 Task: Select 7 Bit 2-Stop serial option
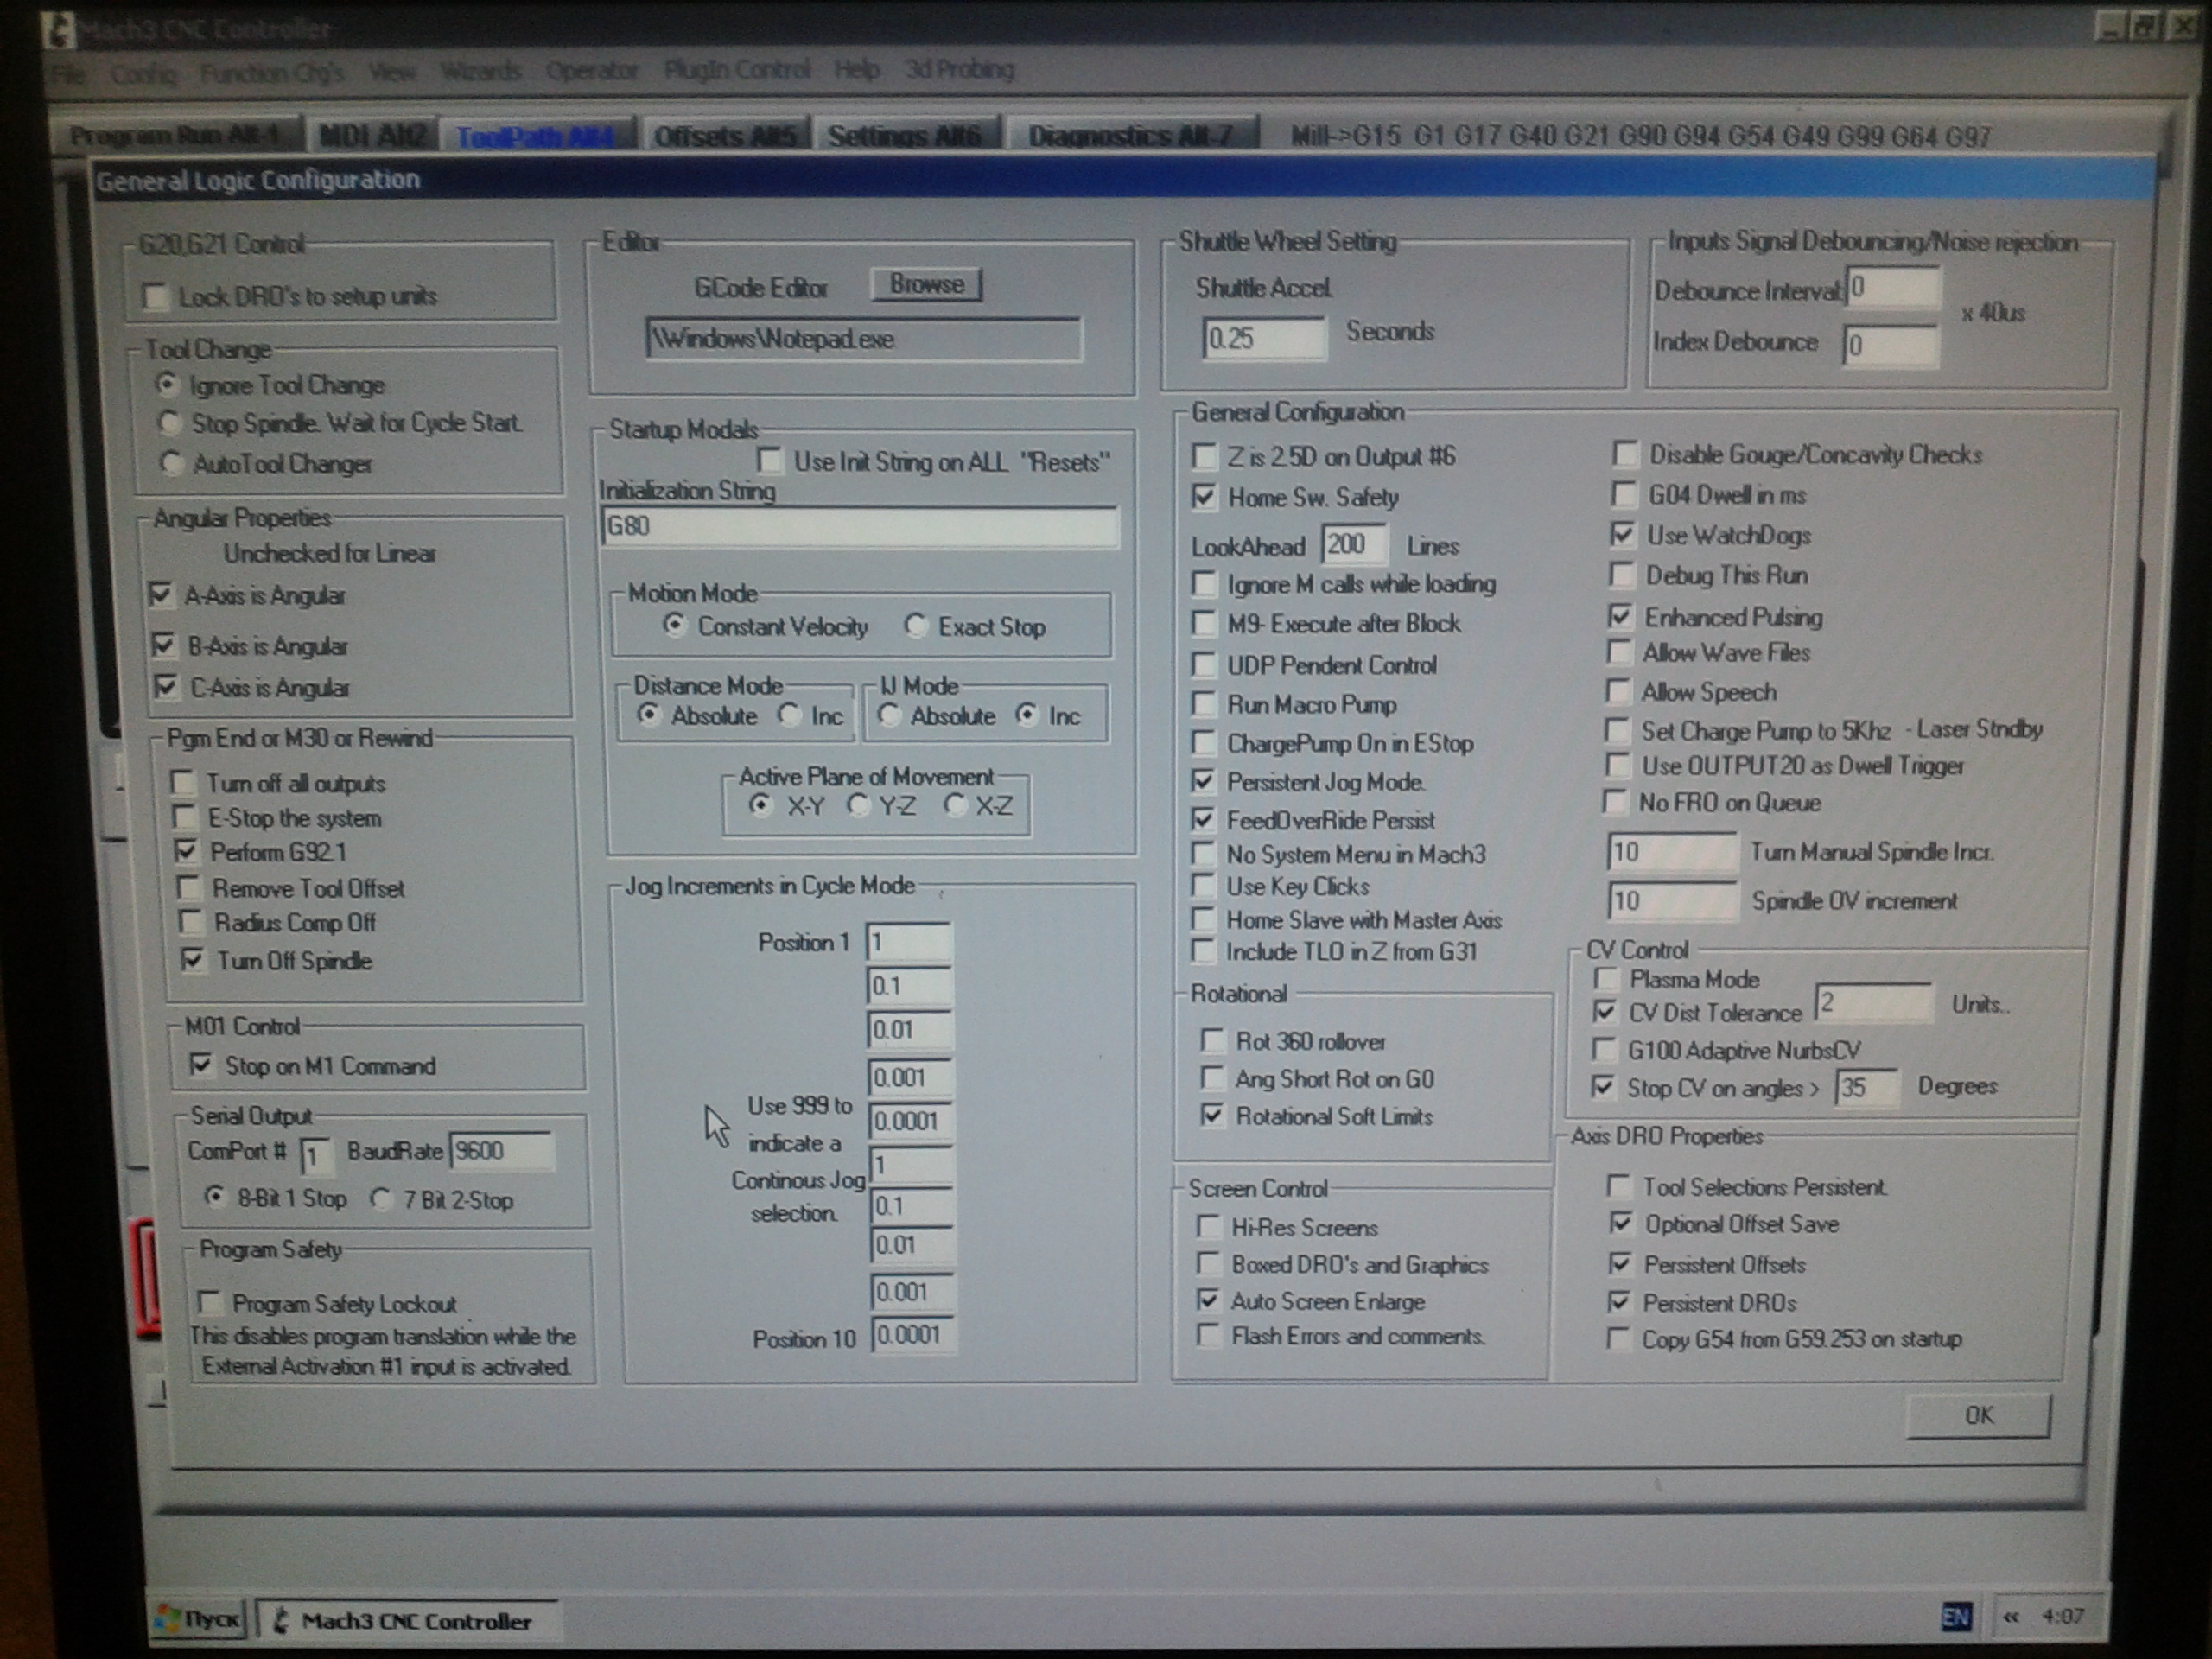coord(381,1199)
